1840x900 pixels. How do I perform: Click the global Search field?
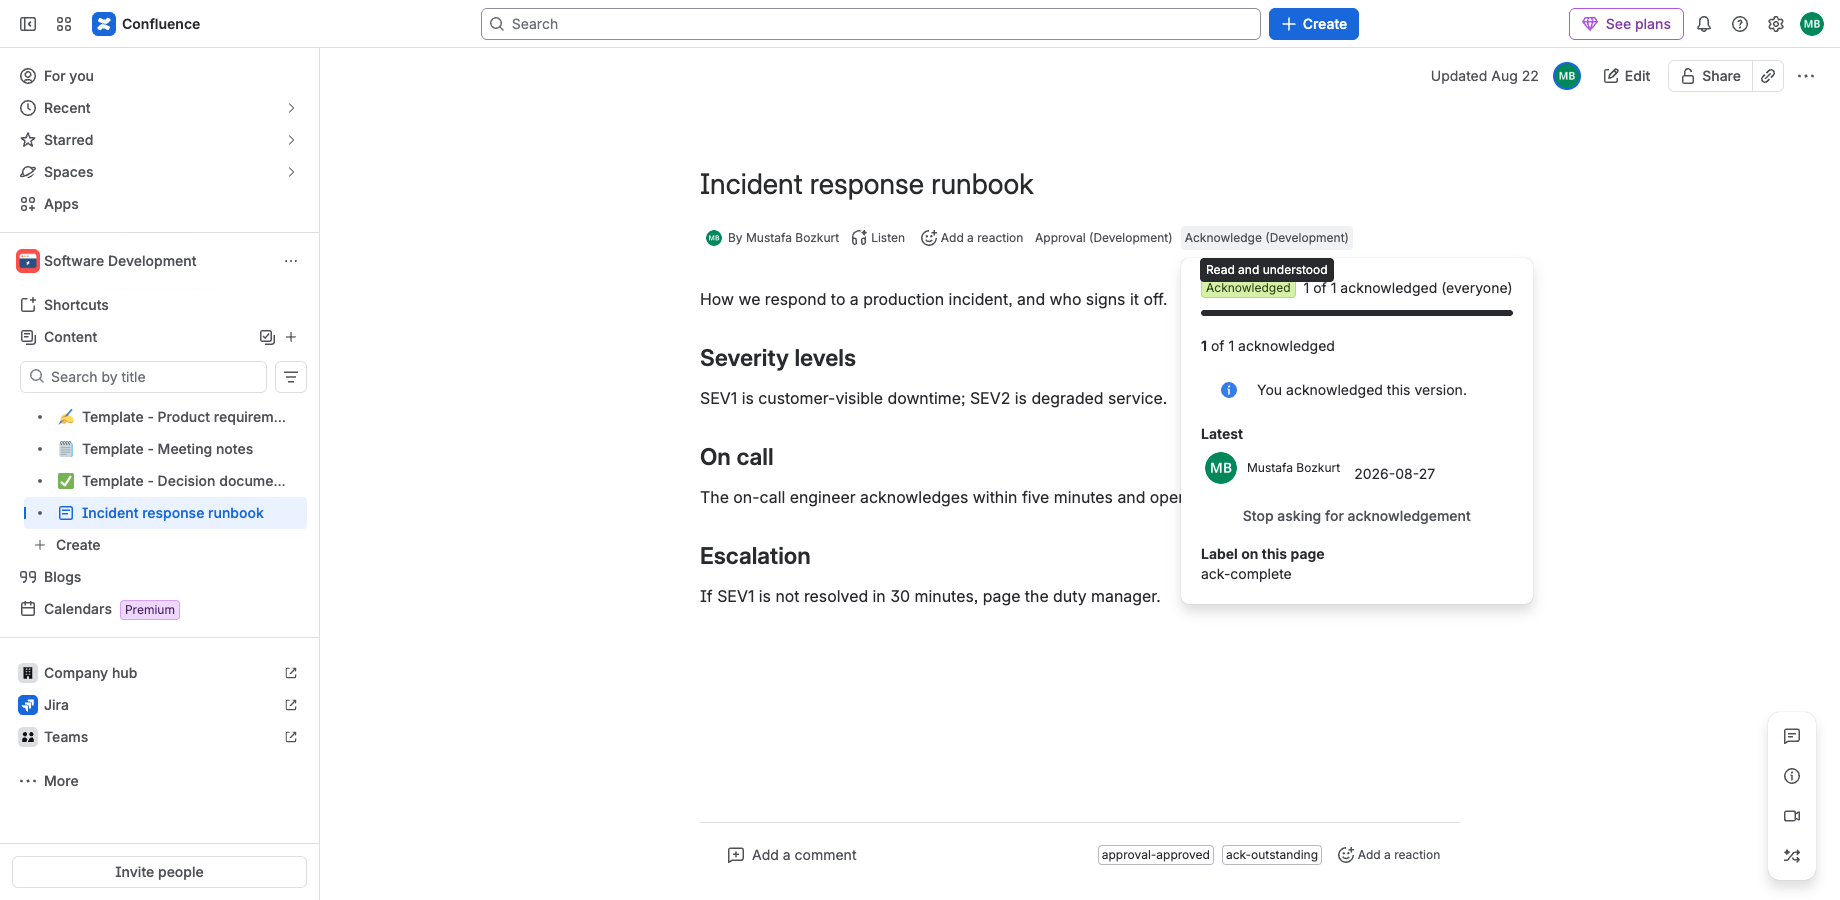pyautogui.click(x=870, y=24)
